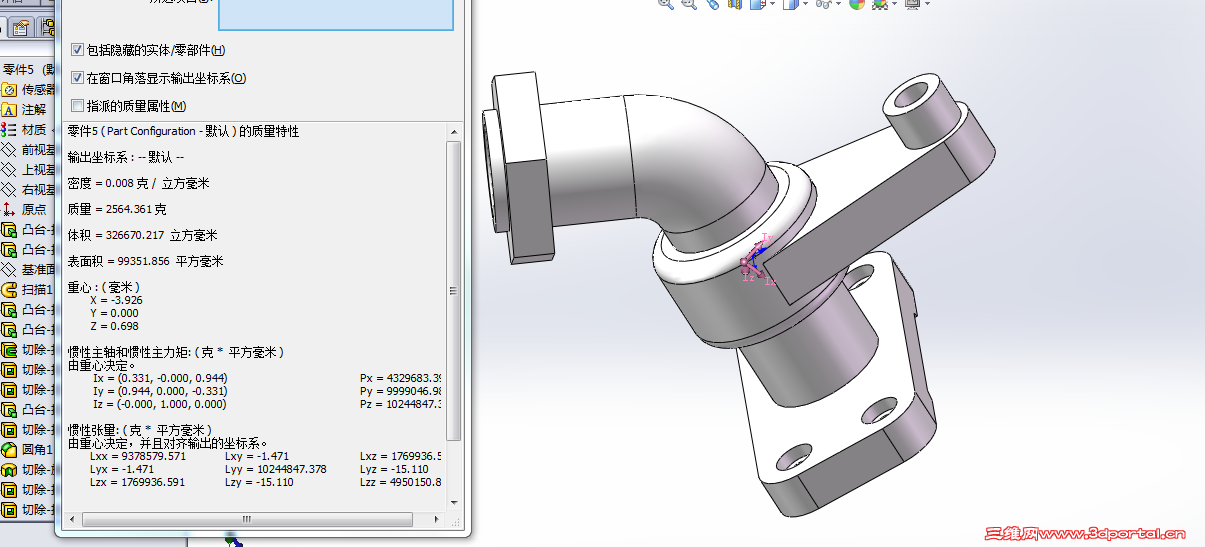
Task: Enable 指派的质量属性 checkbox
Action: [x=77, y=106]
